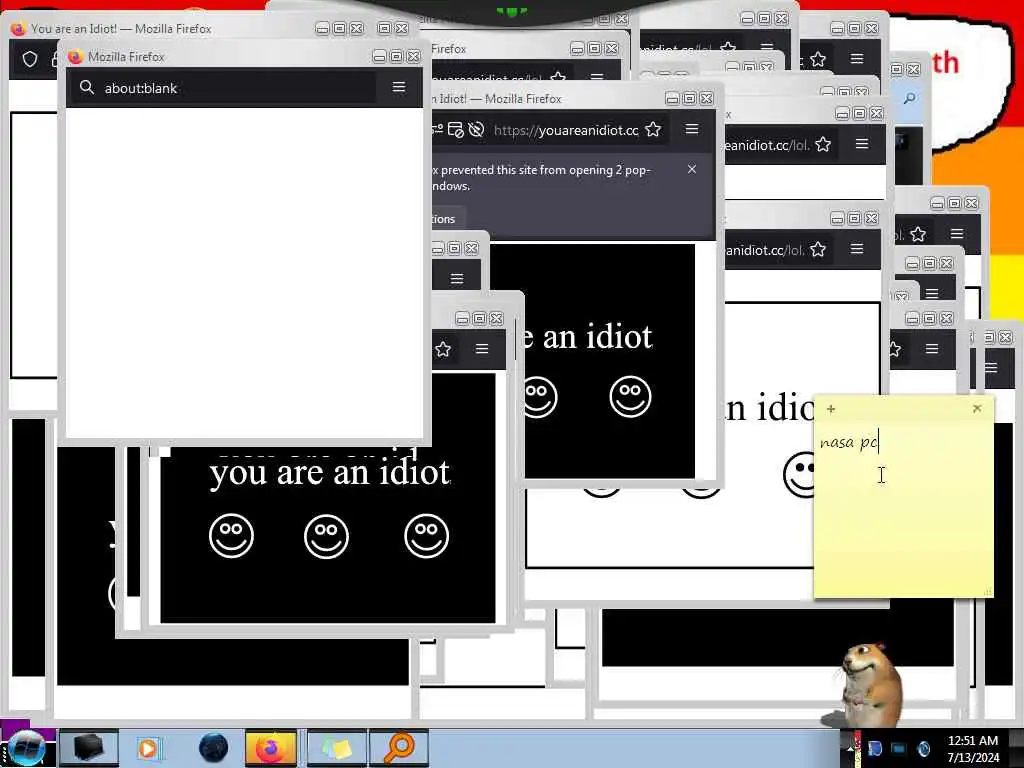Click the autoplay blocked icon beside https://youareanidiot.cc
Image resolution: width=1024 pixels, height=768 pixels.
point(476,130)
